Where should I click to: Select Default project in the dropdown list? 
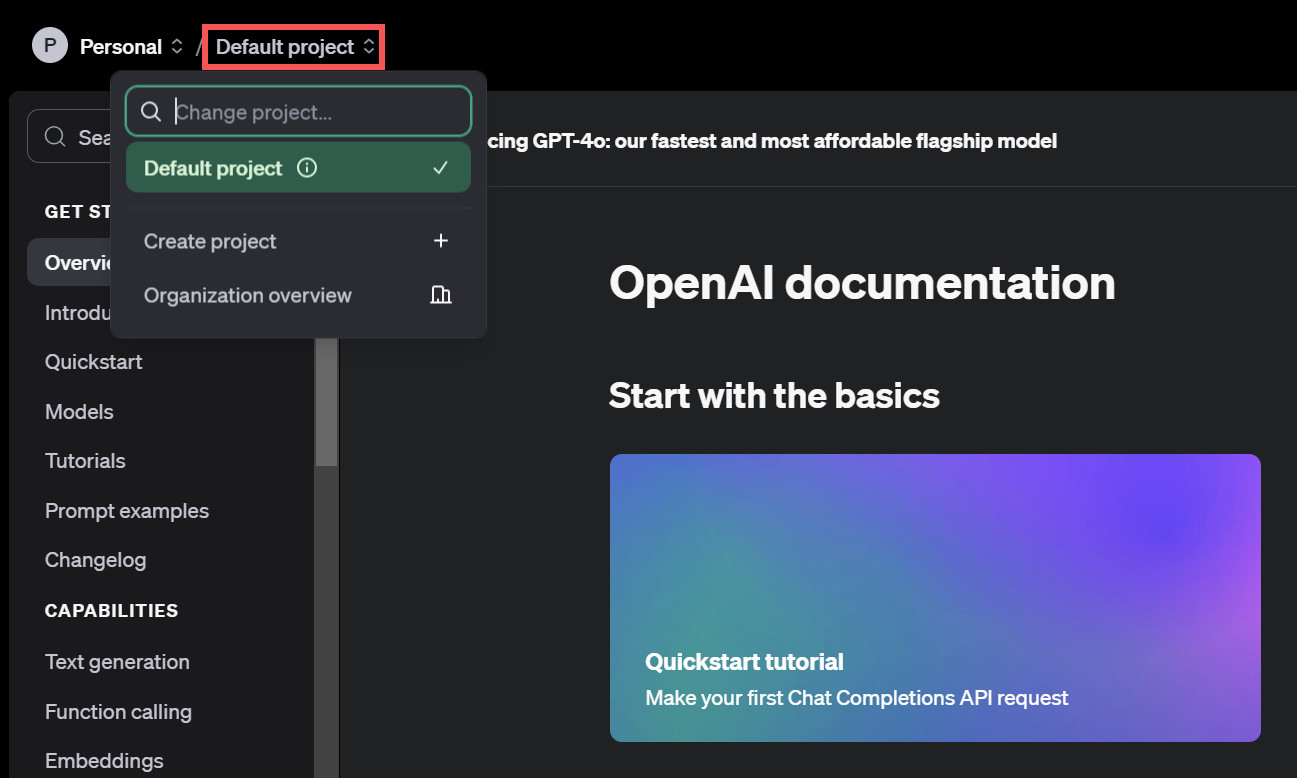298,168
